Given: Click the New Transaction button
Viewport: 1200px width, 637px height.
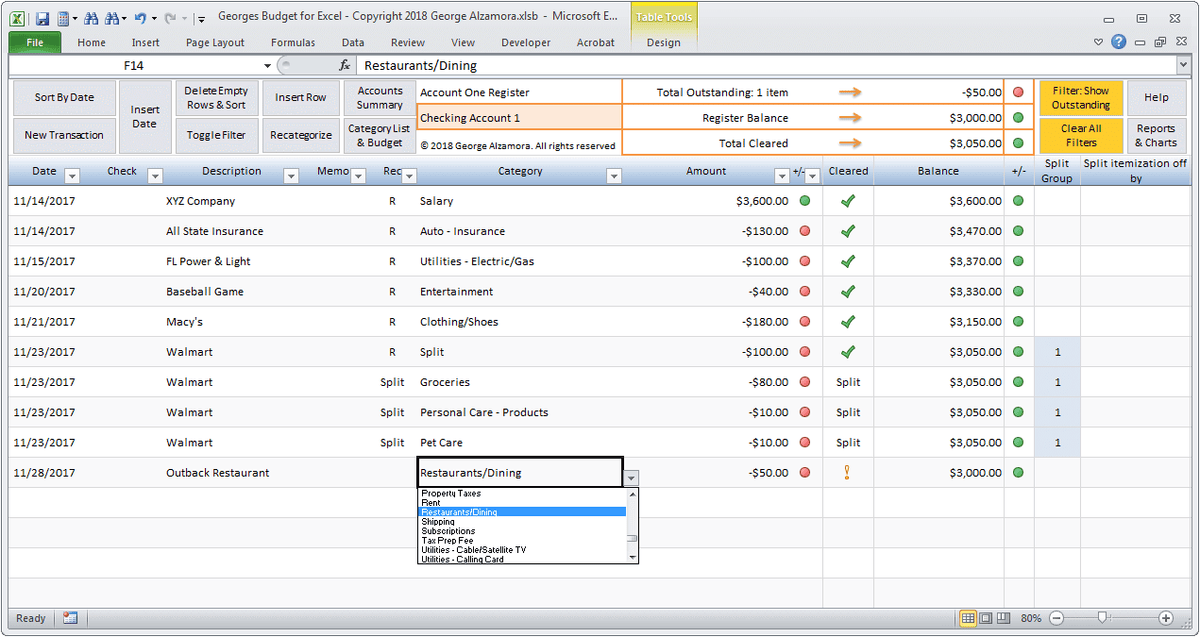Looking at the screenshot, I should click(x=65, y=135).
